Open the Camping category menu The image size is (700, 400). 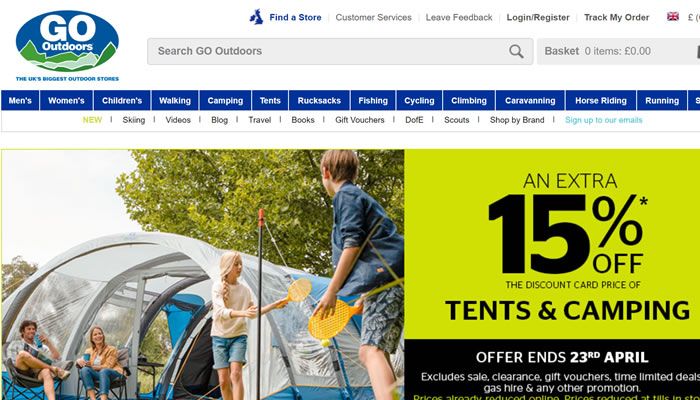(225, 100)
